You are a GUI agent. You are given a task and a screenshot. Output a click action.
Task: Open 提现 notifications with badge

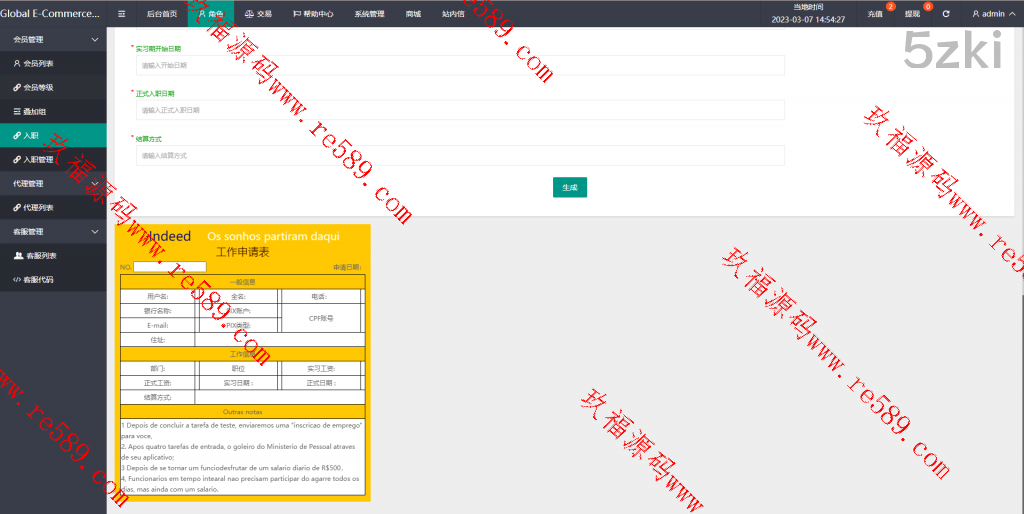coord(913,14)
